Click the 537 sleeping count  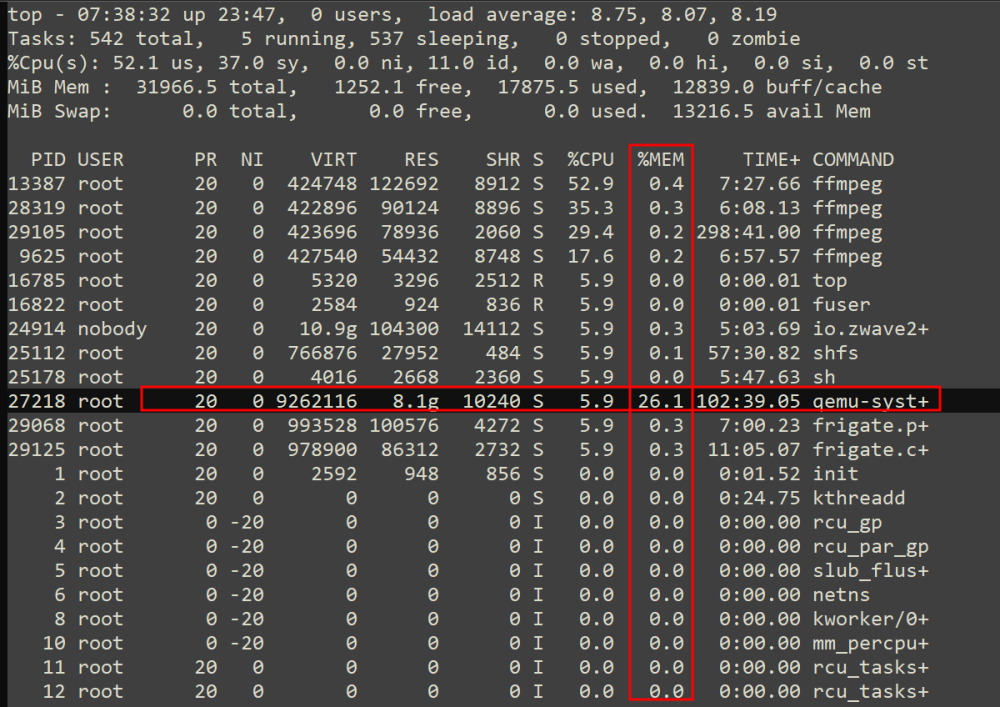(386, 39)
